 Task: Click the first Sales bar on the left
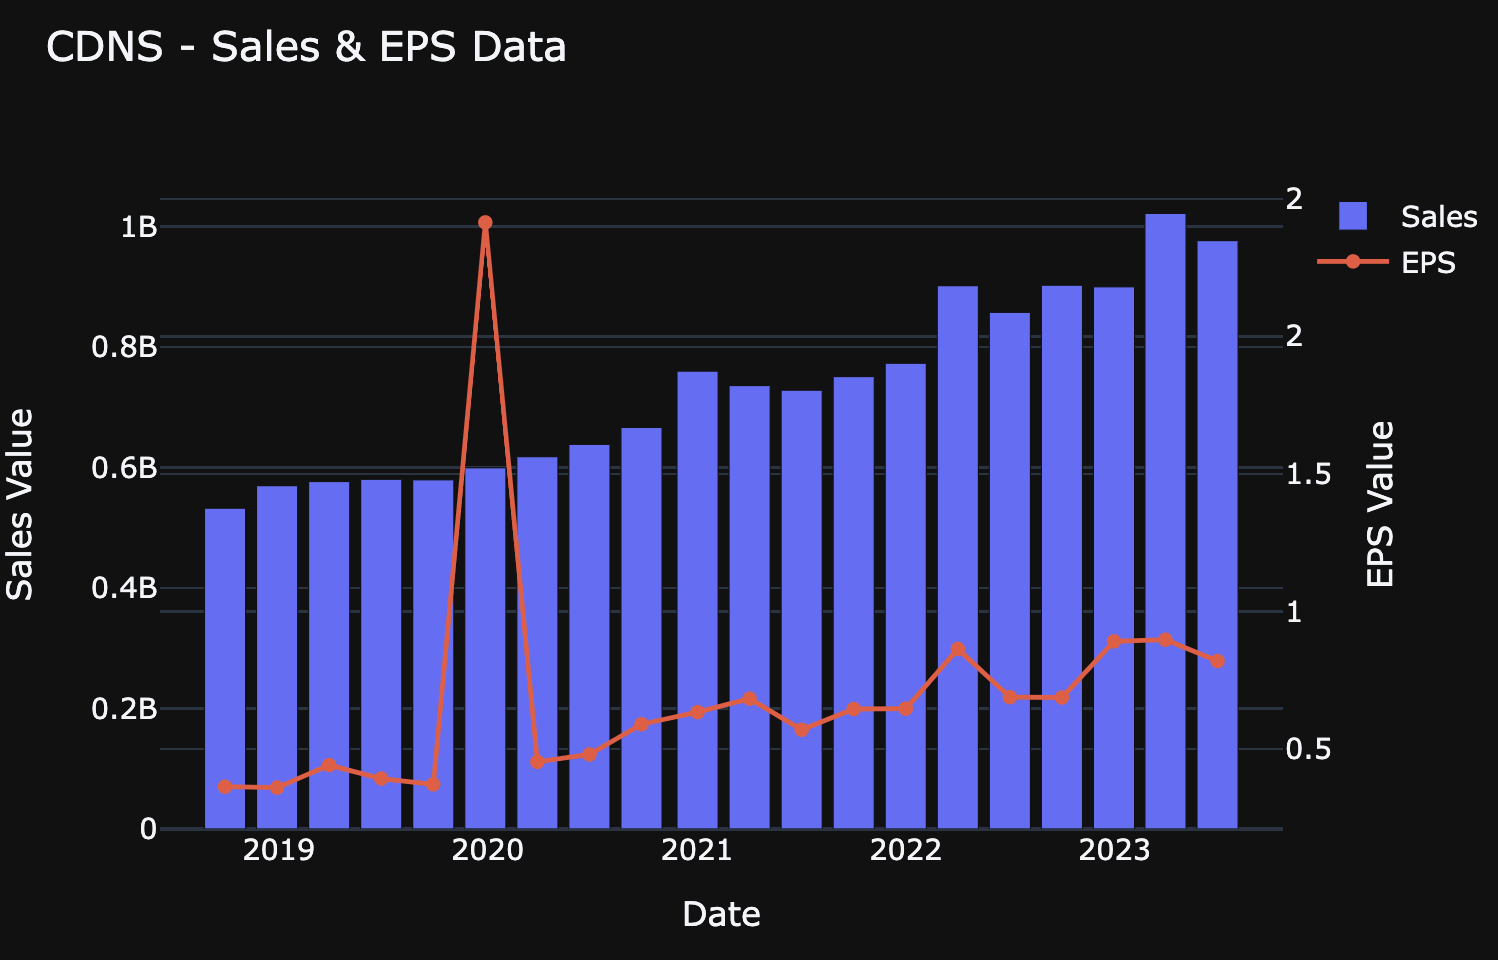tap(225, 669)
